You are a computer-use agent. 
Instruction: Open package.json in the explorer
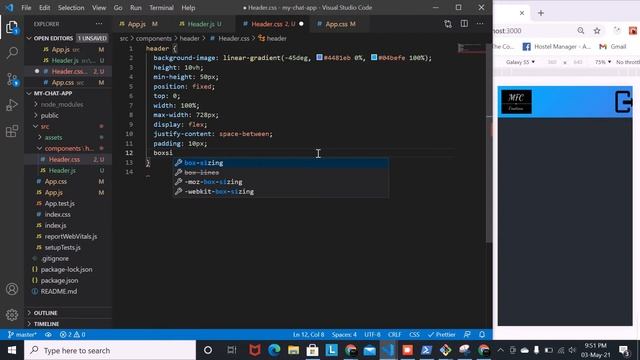point(59,280)
